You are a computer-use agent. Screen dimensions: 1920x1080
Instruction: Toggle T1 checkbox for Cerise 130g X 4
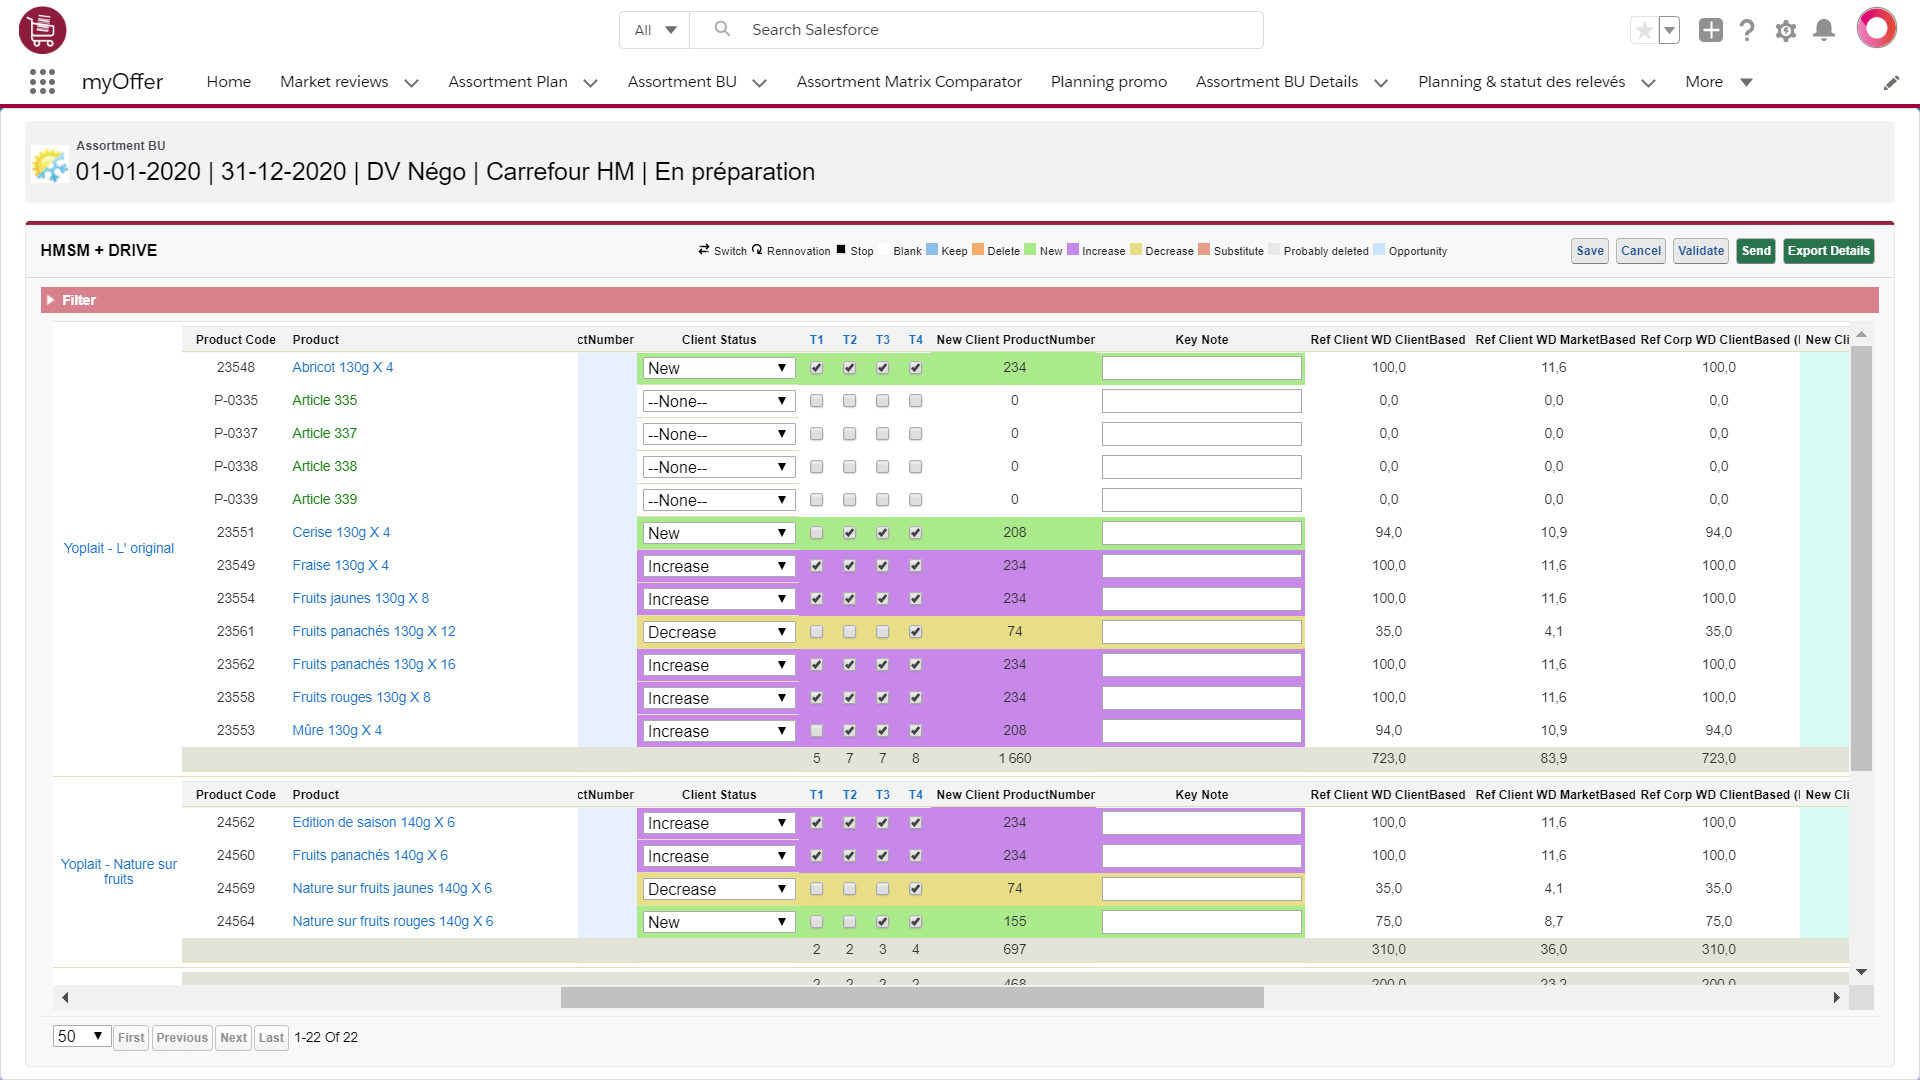pos(816,533)
